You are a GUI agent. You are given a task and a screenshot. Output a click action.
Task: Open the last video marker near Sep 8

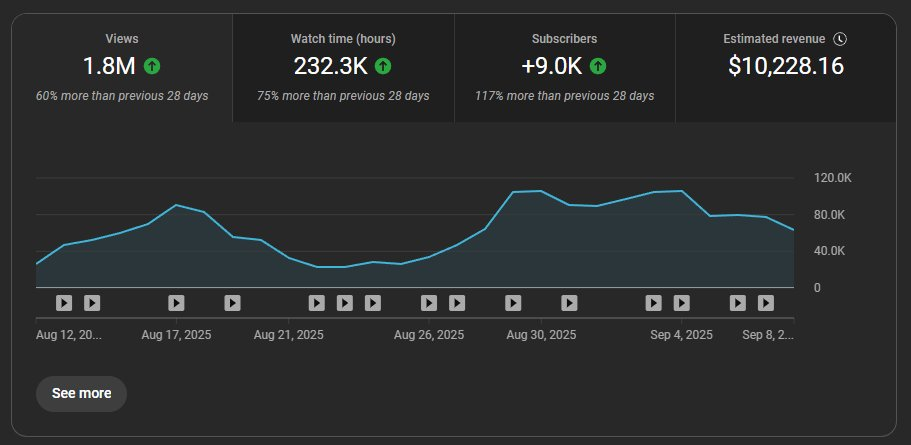766,303
